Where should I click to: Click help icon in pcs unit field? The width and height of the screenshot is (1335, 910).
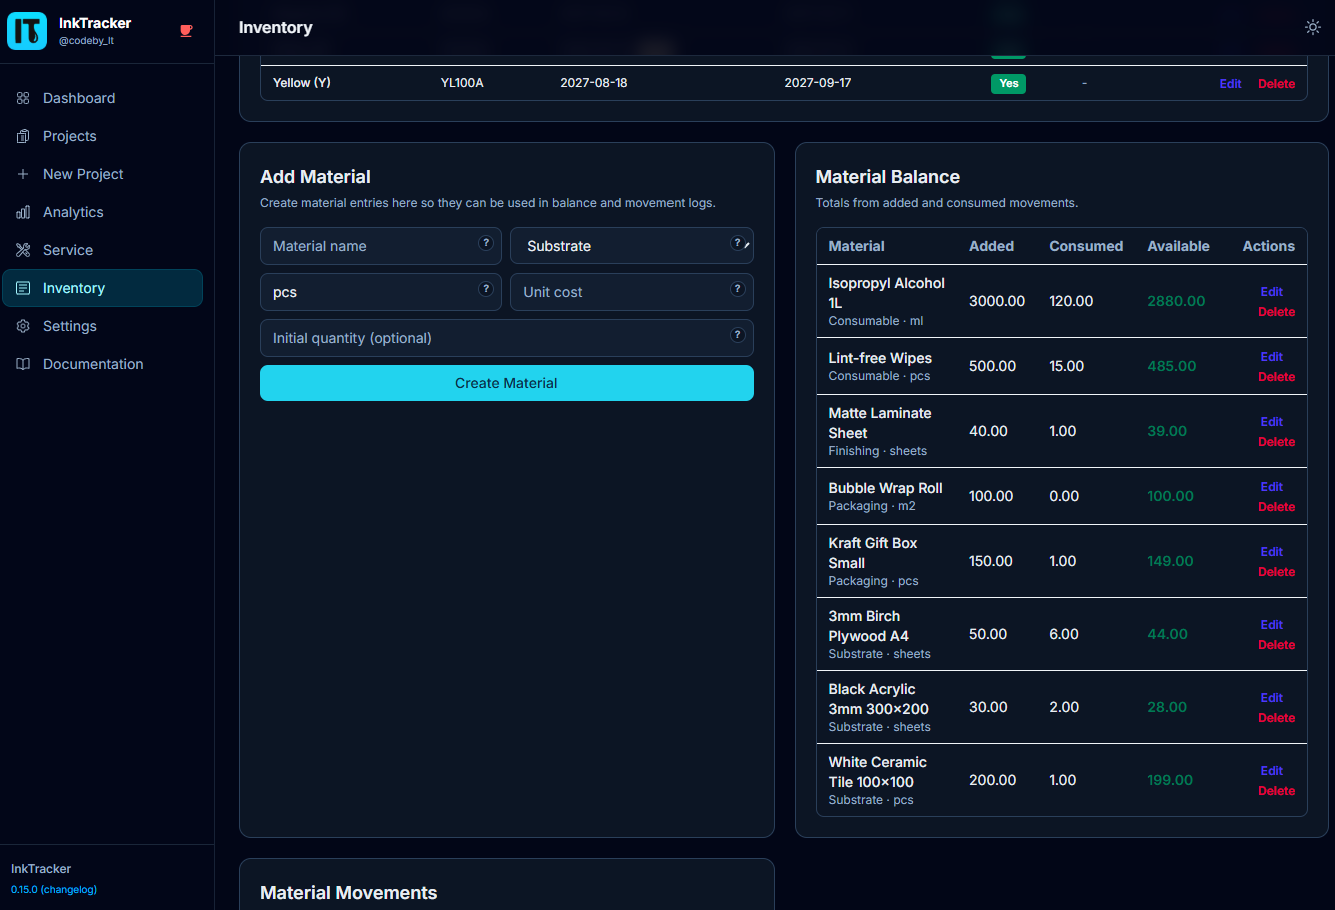[x=486, y=289]
